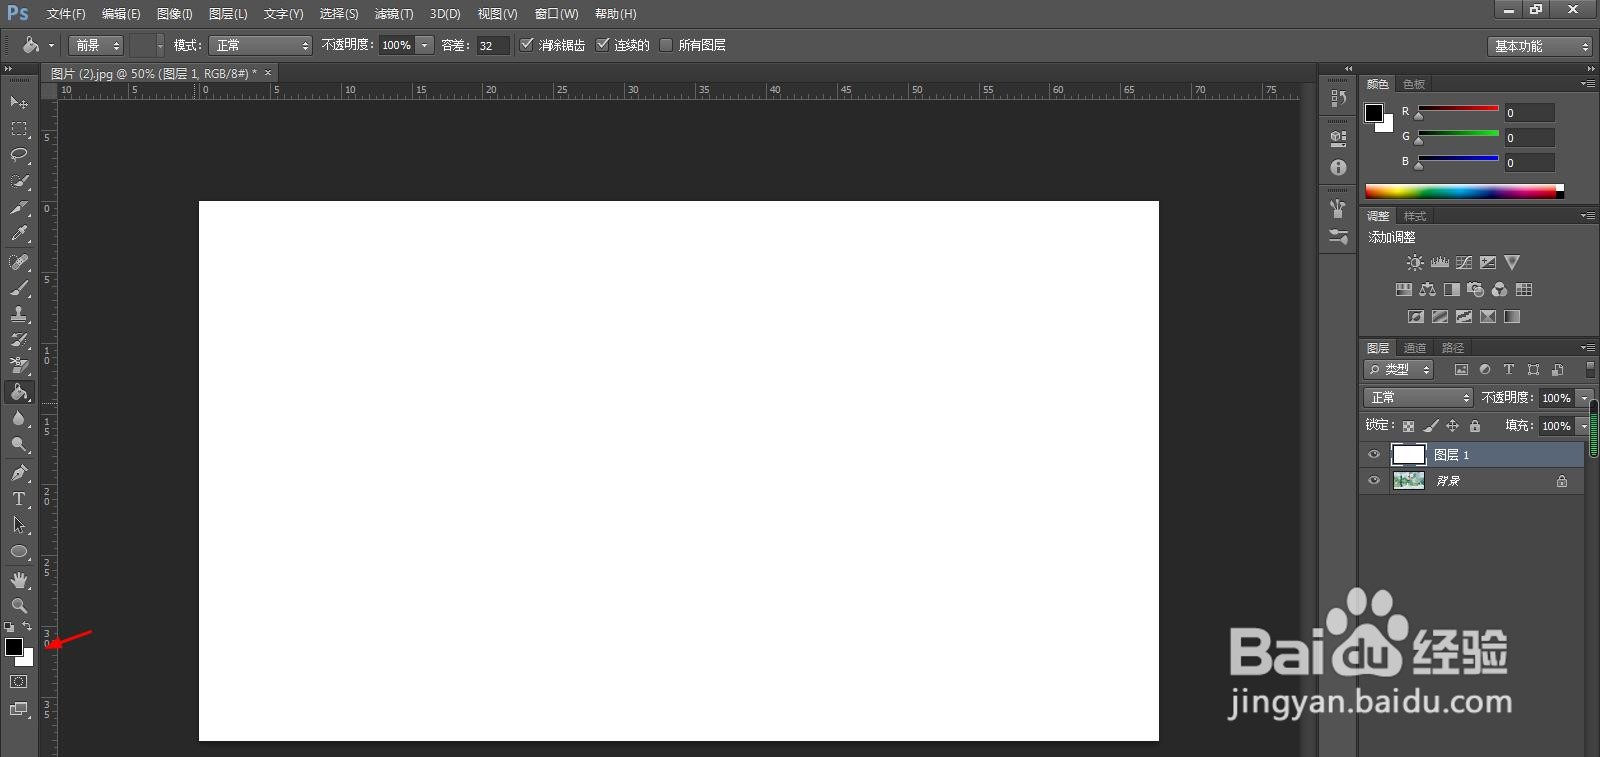
Task: Click the tolerance input field (容差)
Action: pos(493,45)
